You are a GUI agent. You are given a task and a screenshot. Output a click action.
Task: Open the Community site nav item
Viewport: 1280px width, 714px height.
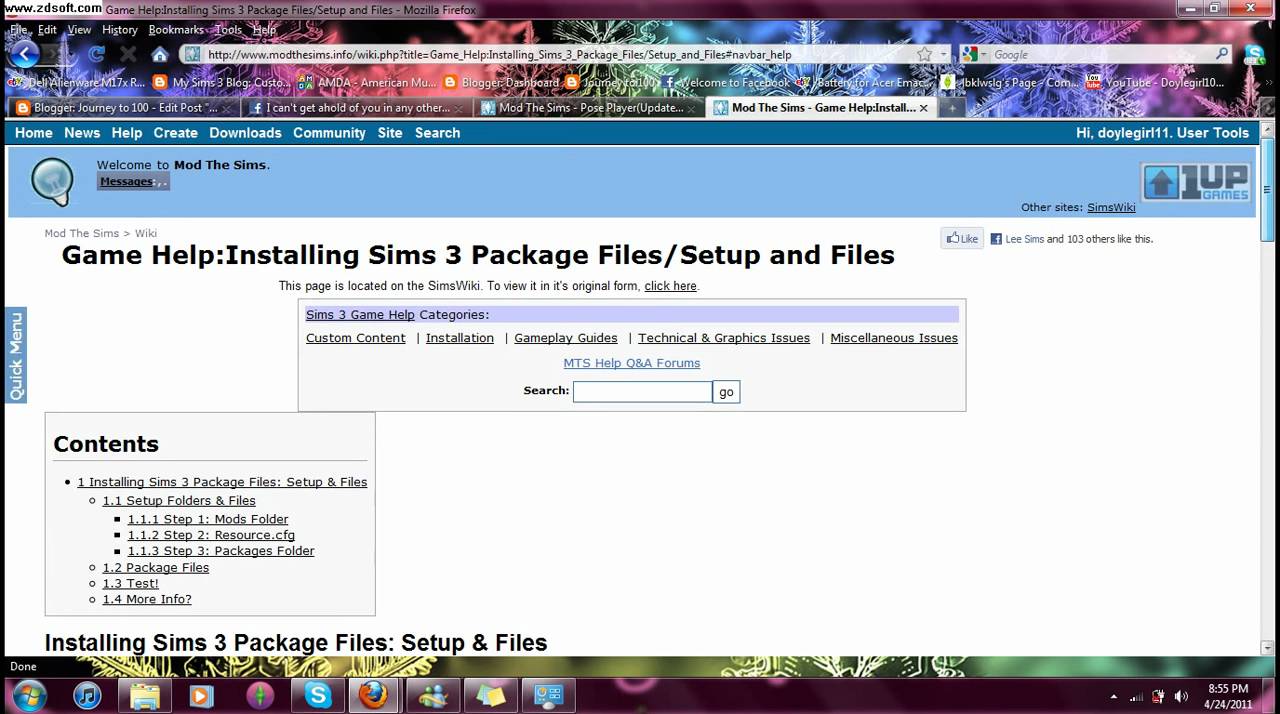point(329,133)
